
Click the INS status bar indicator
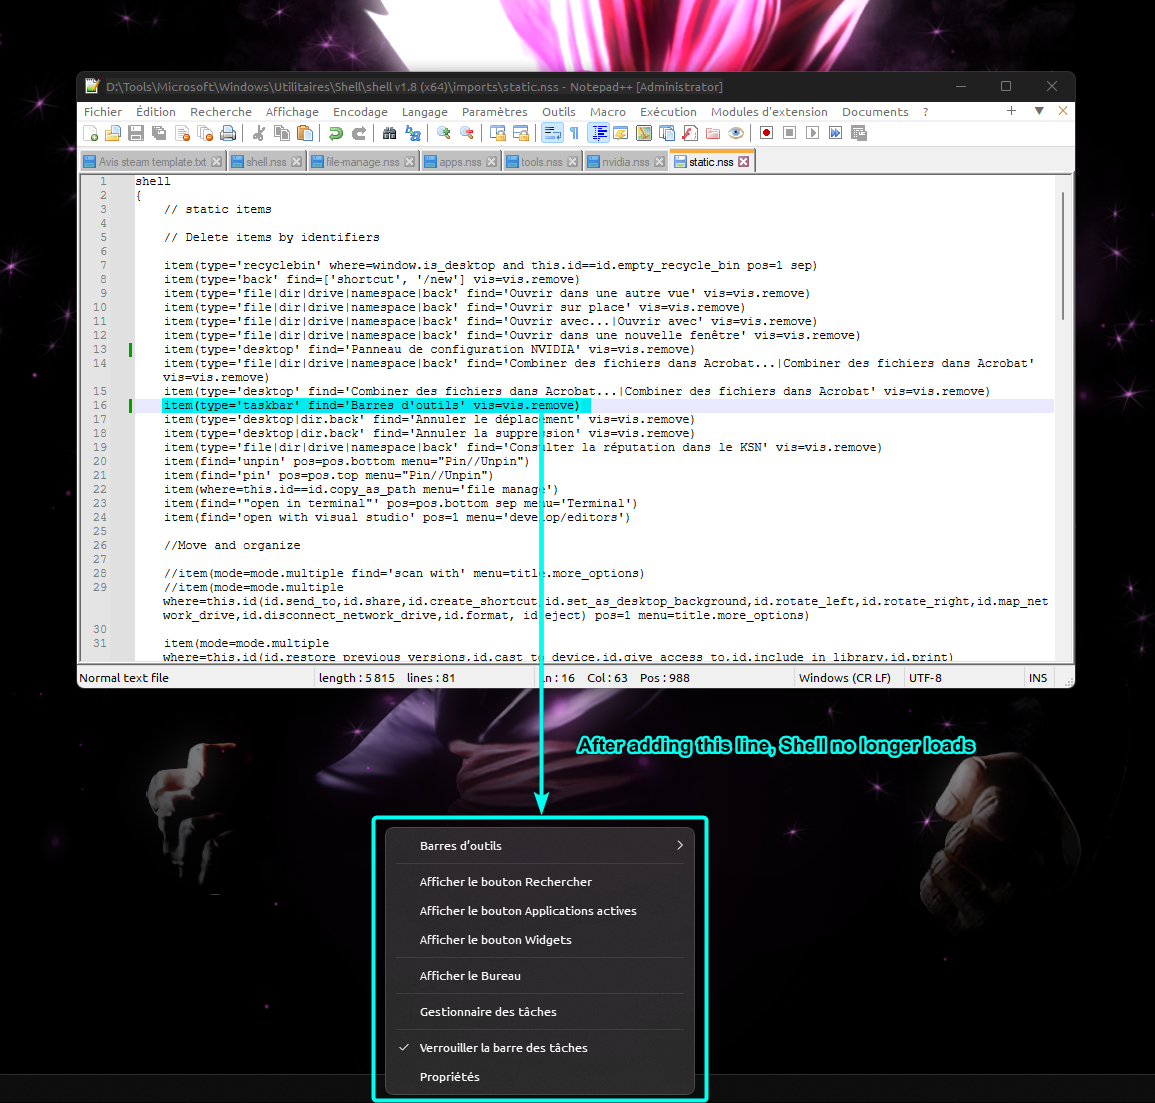coord(1038,678)
